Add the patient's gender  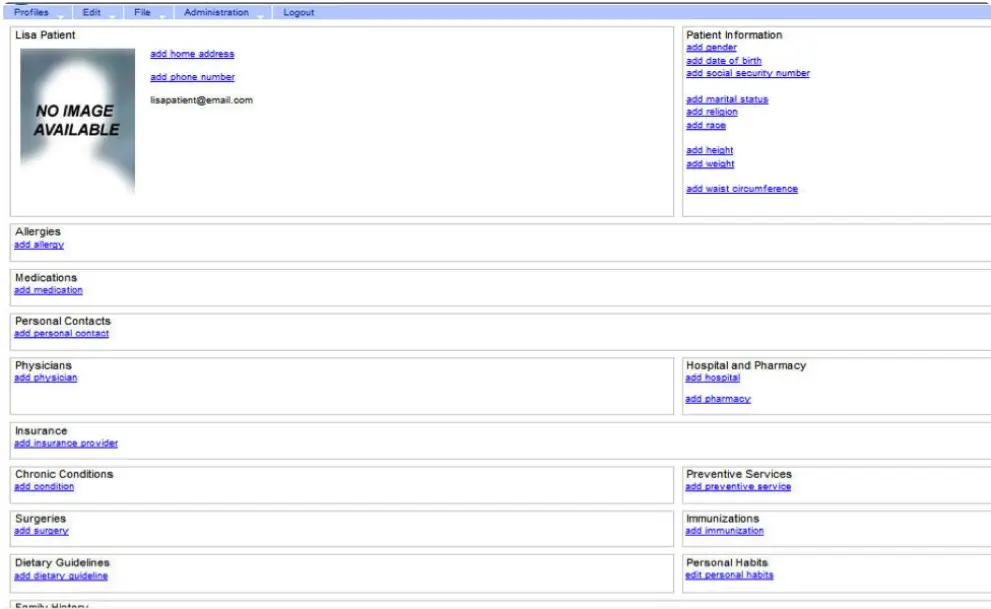point(709,47)
